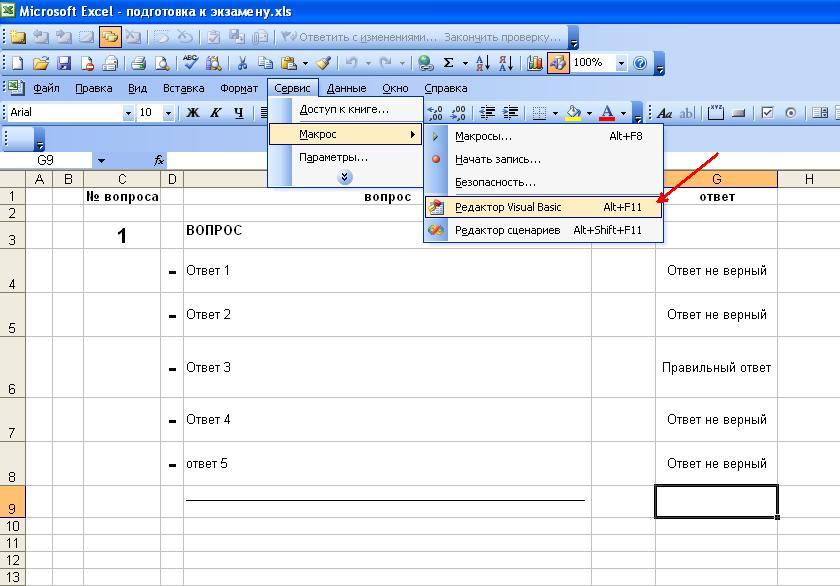Open the print preview
Screen dimensions: 840x586
161,62
